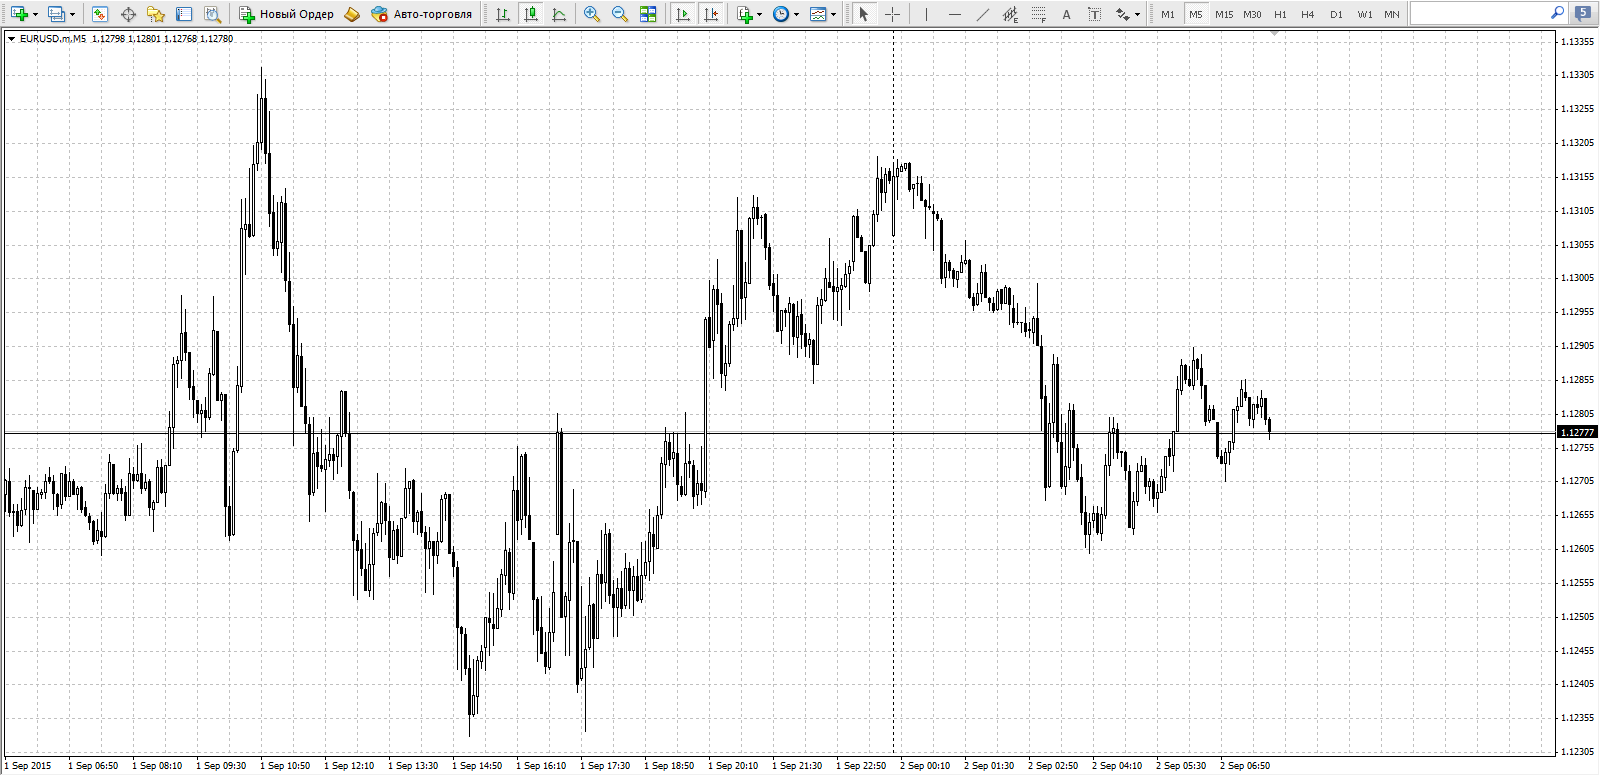Switch to the H1 timeframe
Image resolution: width=1600 pixels, height=775 pixels.
pos(1280,14)
